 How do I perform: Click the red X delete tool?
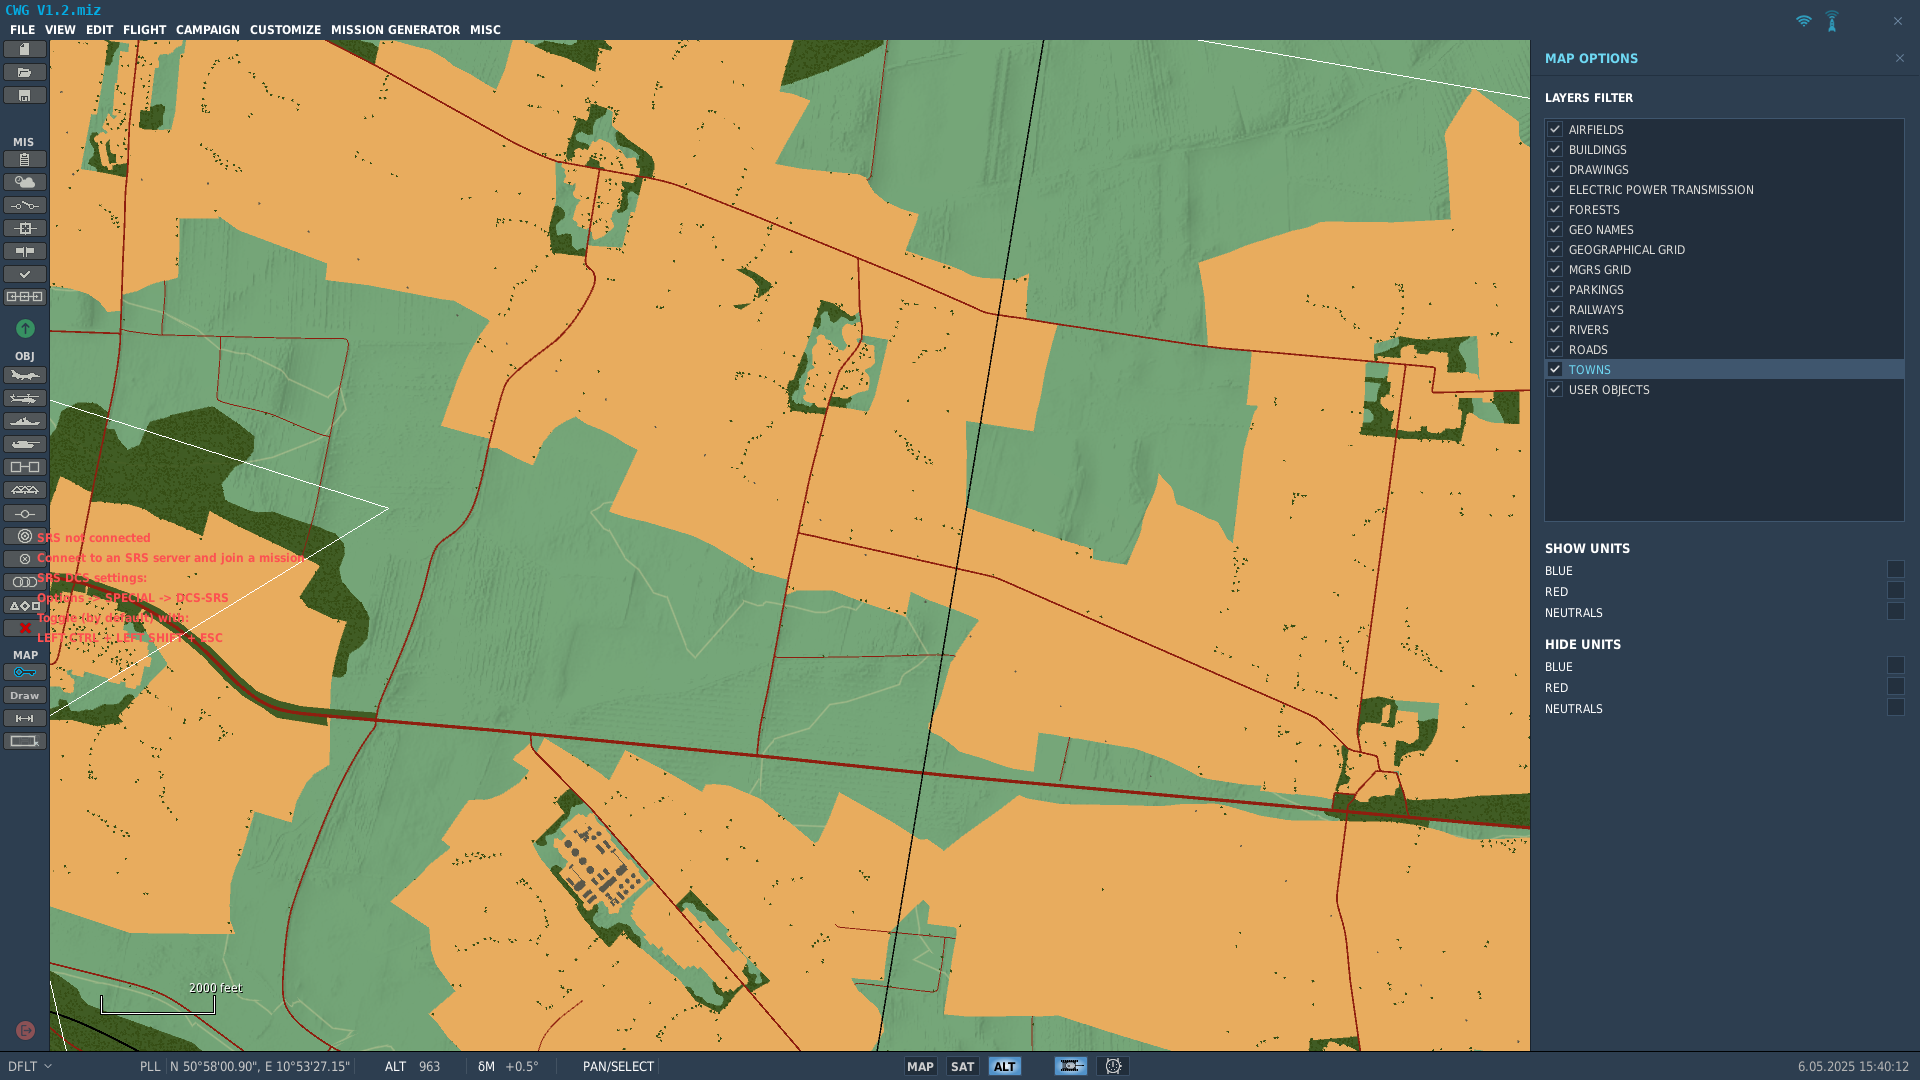24,628
